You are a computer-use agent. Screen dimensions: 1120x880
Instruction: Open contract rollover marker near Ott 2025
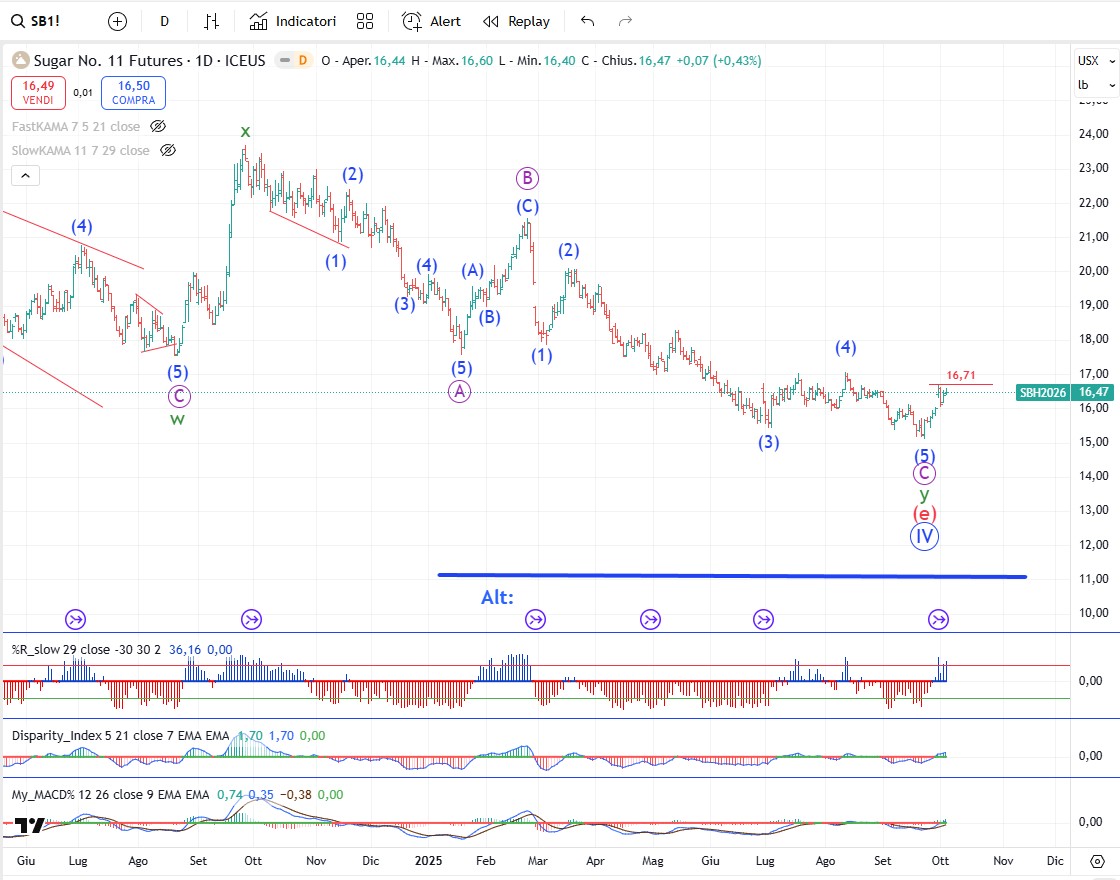point(939,619)
